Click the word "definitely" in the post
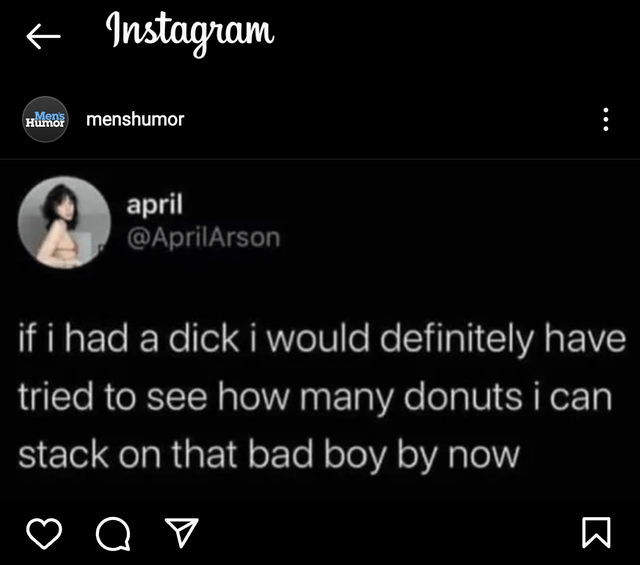The height and width of the screenshot is (565, 640). (456, 339)
